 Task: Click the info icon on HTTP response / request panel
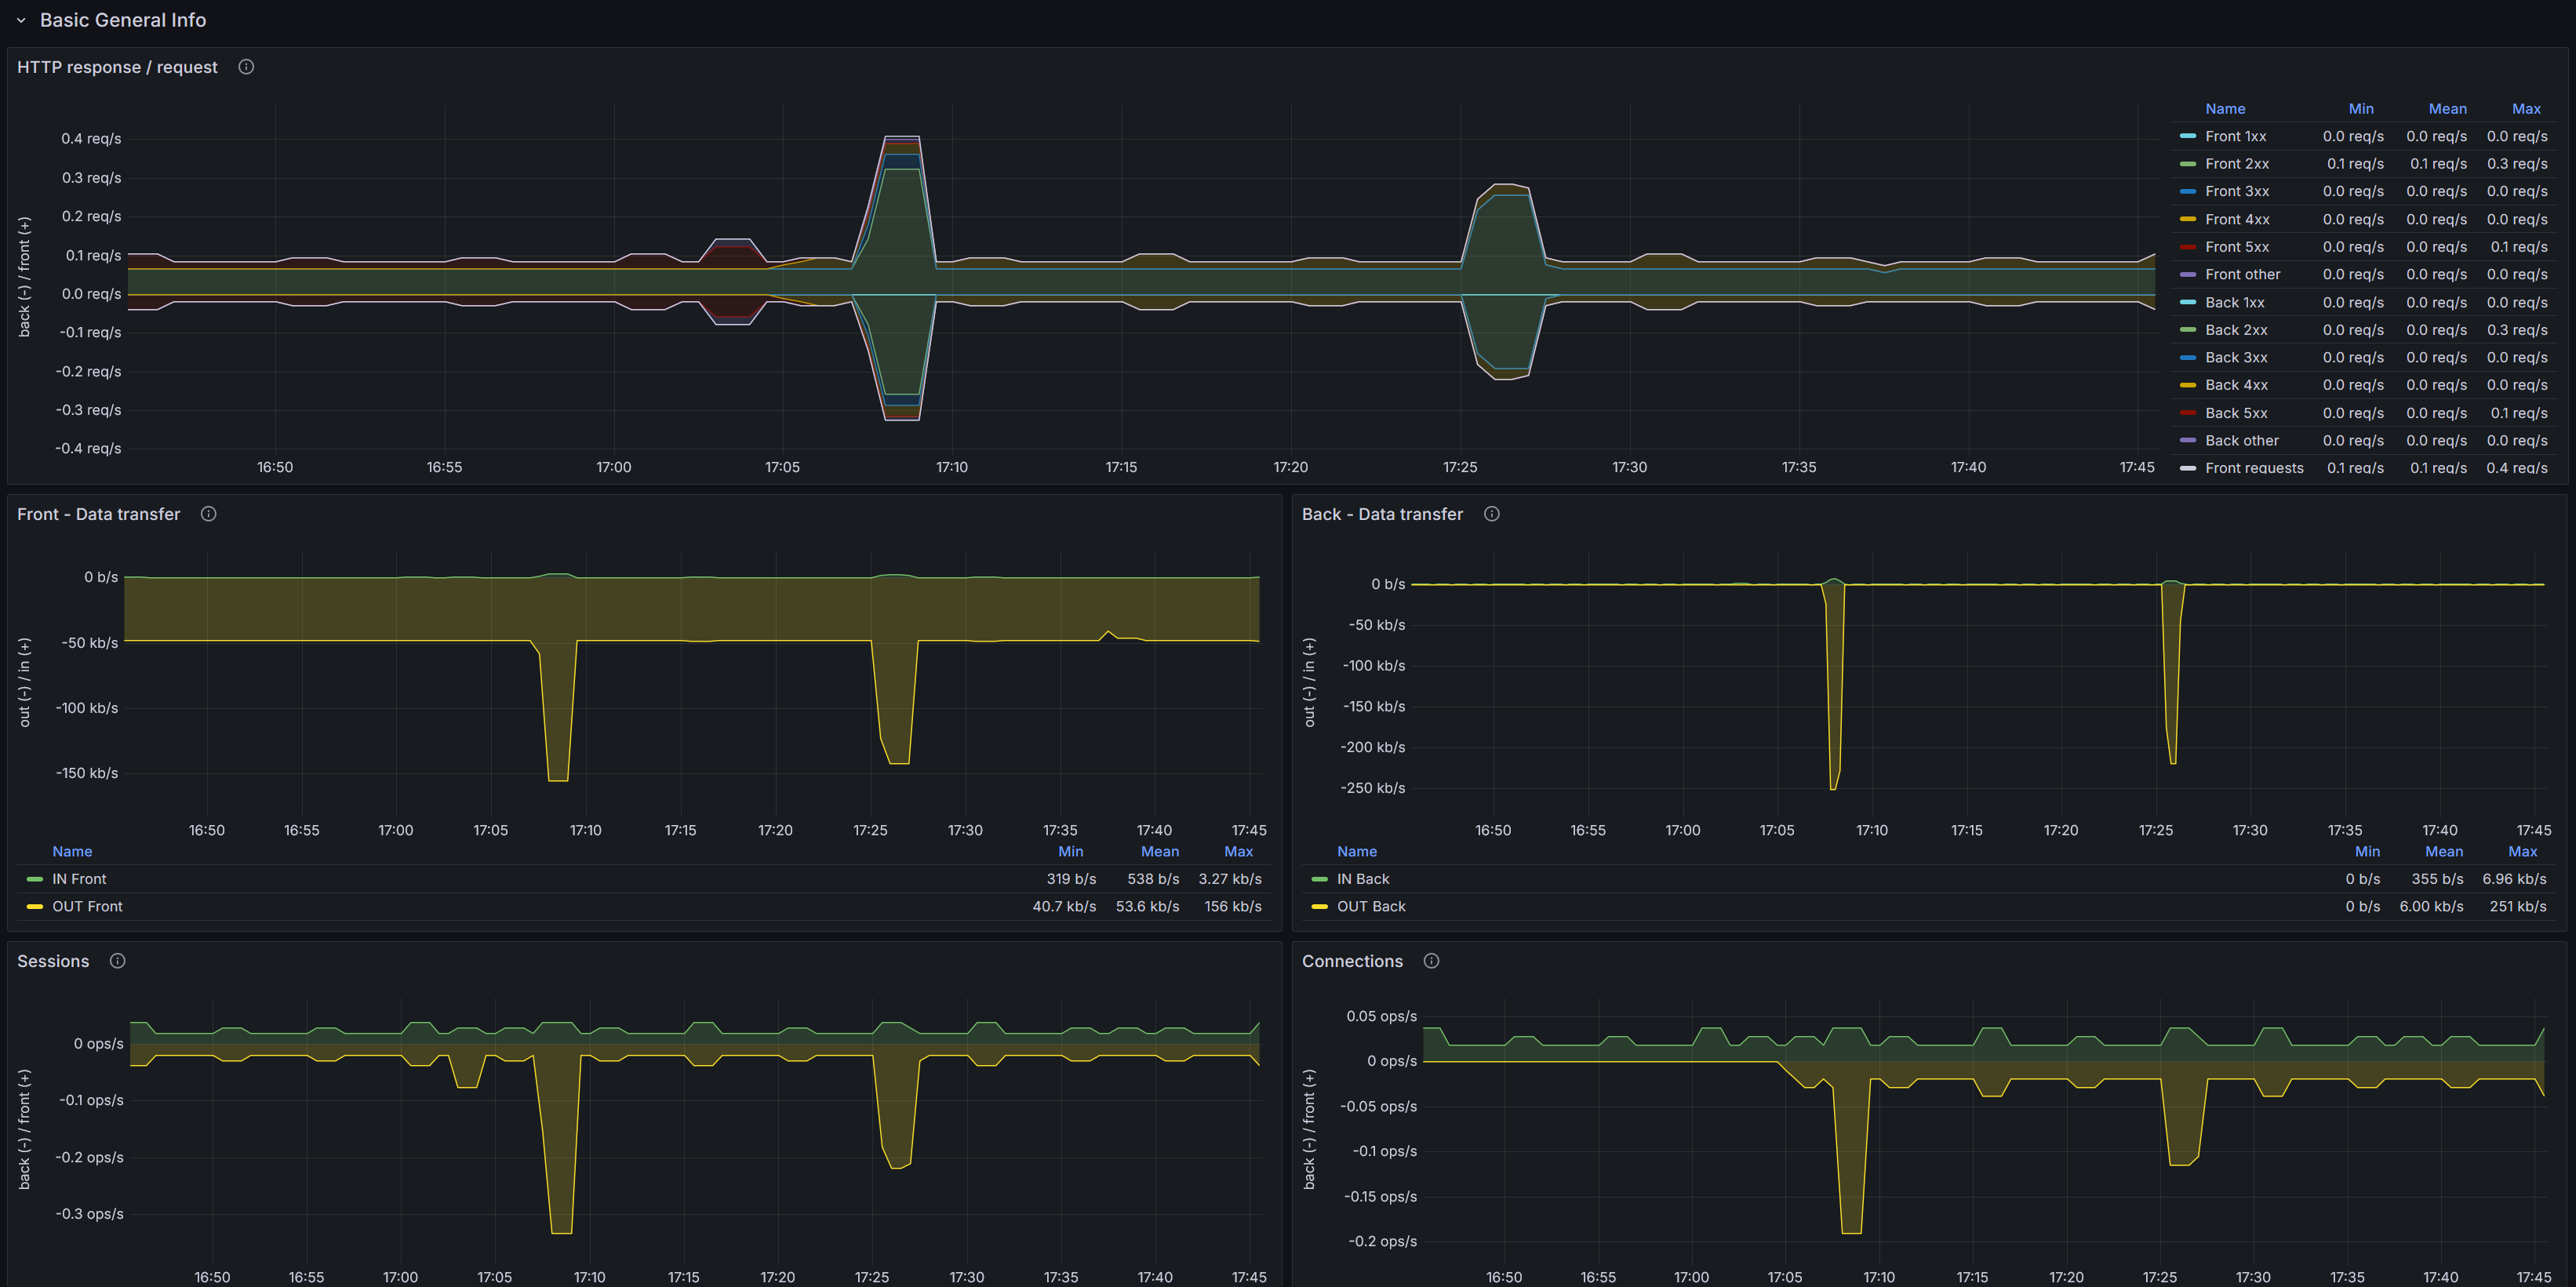pyautogui.click(x=246, y=67)
